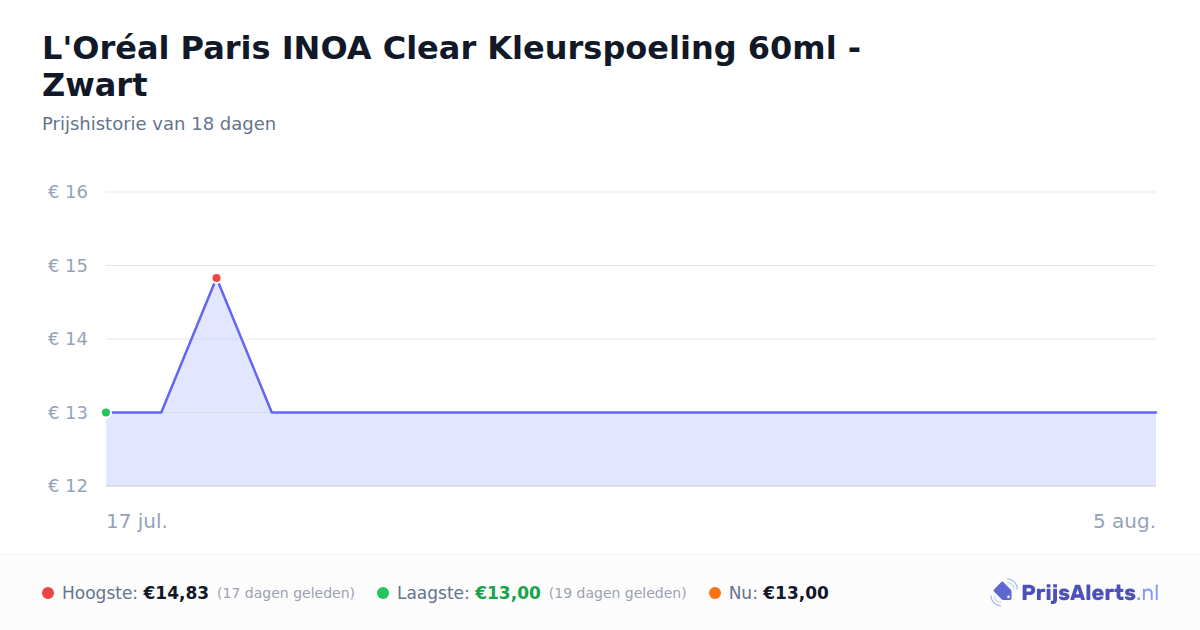Click the € 12 axis label
Screen dimensions: 1200x630
(x=68, y=486)
